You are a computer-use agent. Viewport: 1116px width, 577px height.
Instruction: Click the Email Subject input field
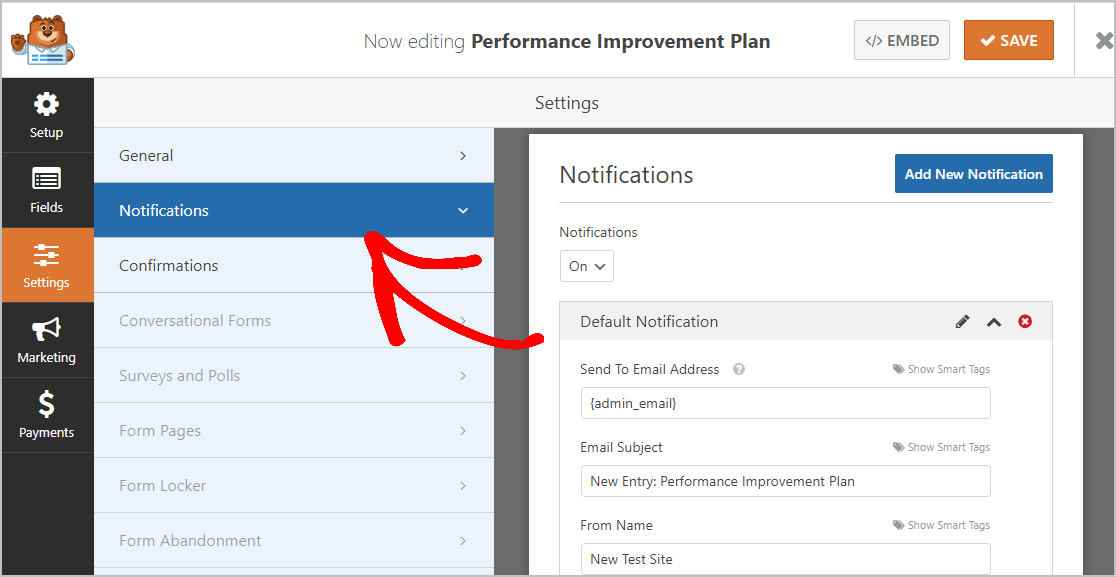[786, 481]
